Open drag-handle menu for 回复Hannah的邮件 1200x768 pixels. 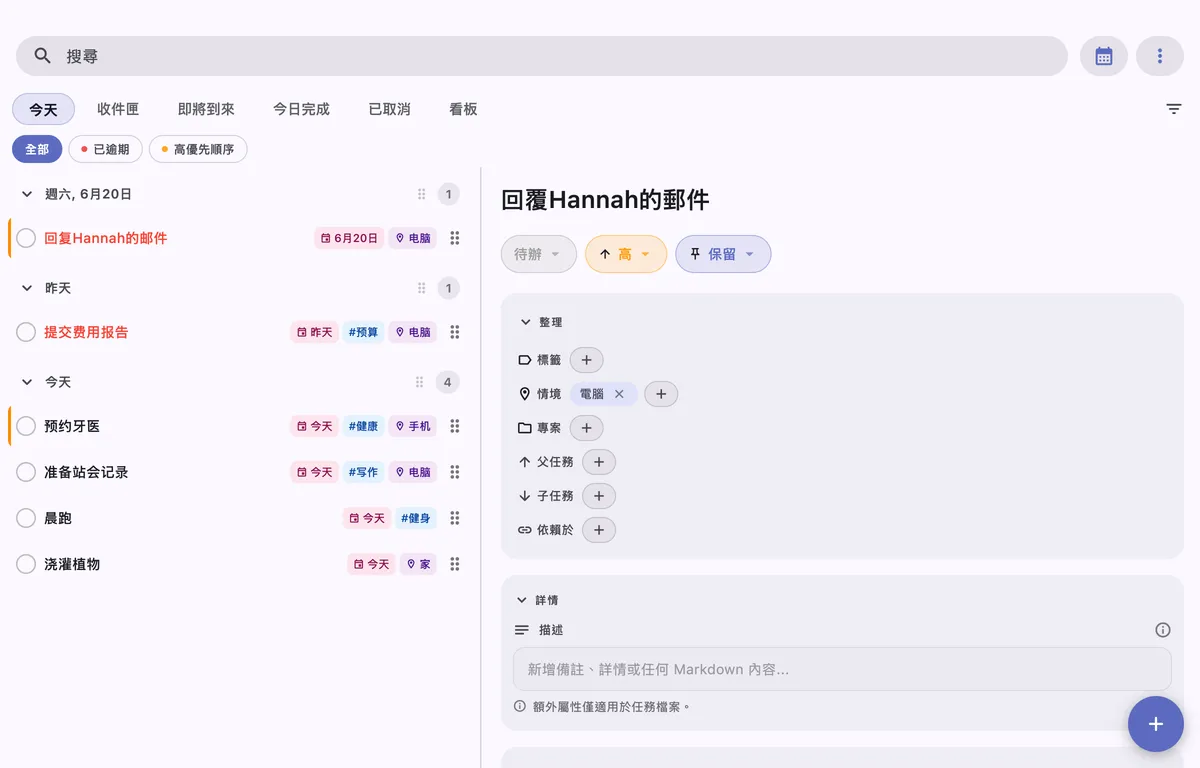pyautogui.click(x=455, y=238)
